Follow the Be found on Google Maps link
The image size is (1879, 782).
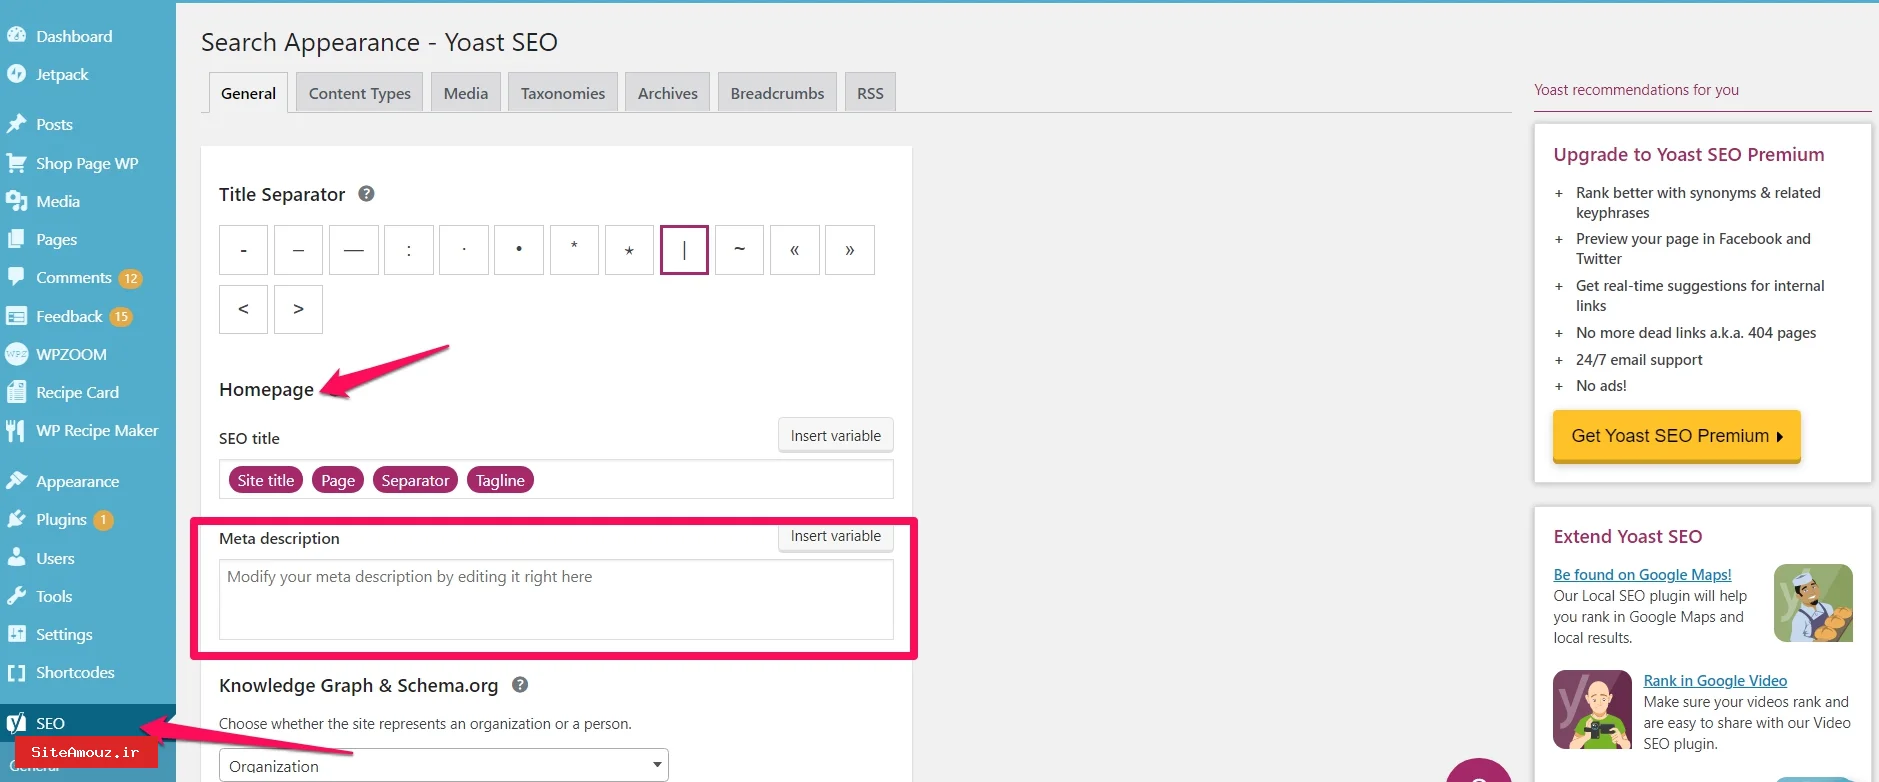coord(1642,574)
